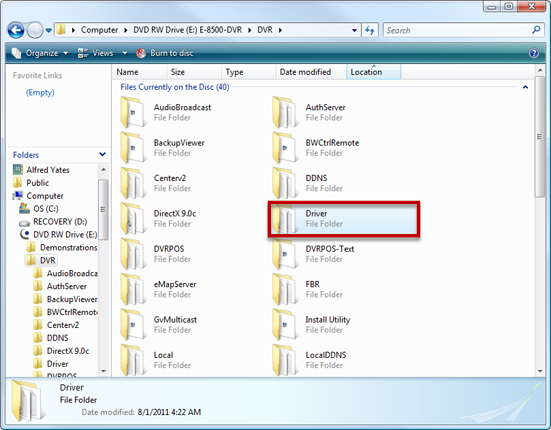551x430 pixels.
Task: Click file list scroll down arrow
Action: pyautogui.click(x=540, y=371)
